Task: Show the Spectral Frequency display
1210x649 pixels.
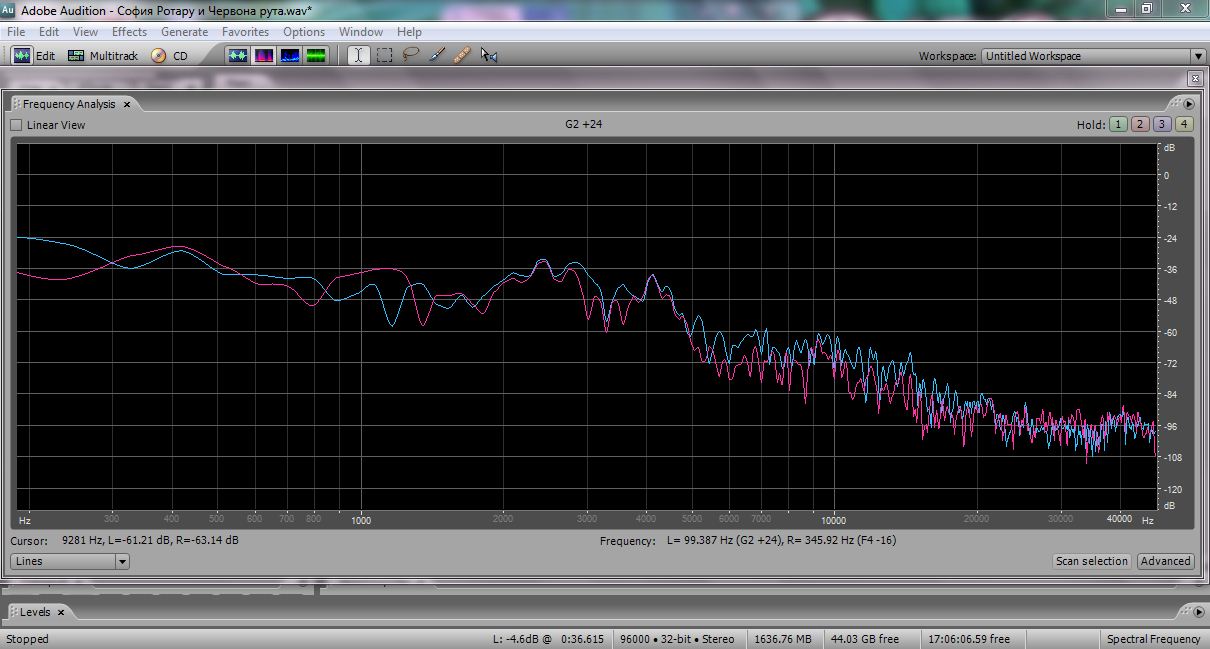Action: point(264,56)
